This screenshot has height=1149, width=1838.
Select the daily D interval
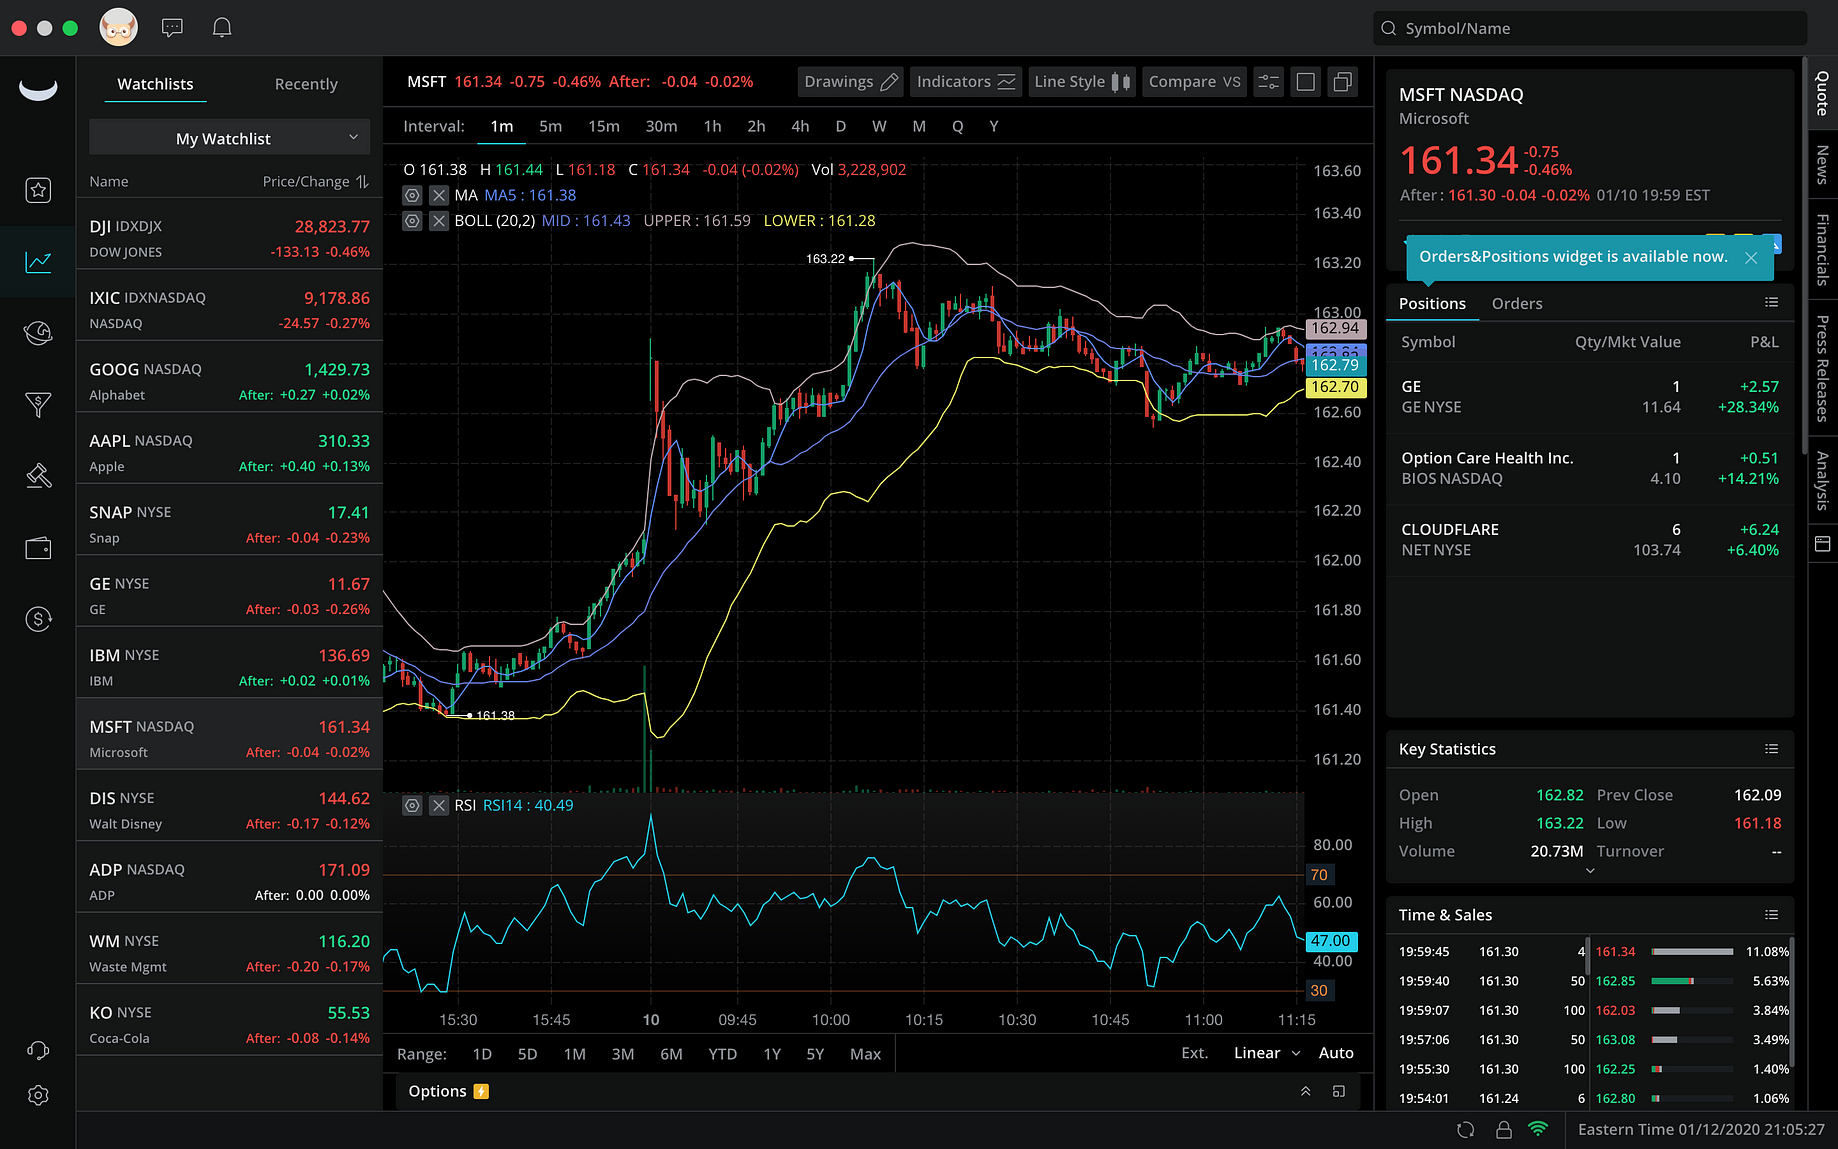840,126
